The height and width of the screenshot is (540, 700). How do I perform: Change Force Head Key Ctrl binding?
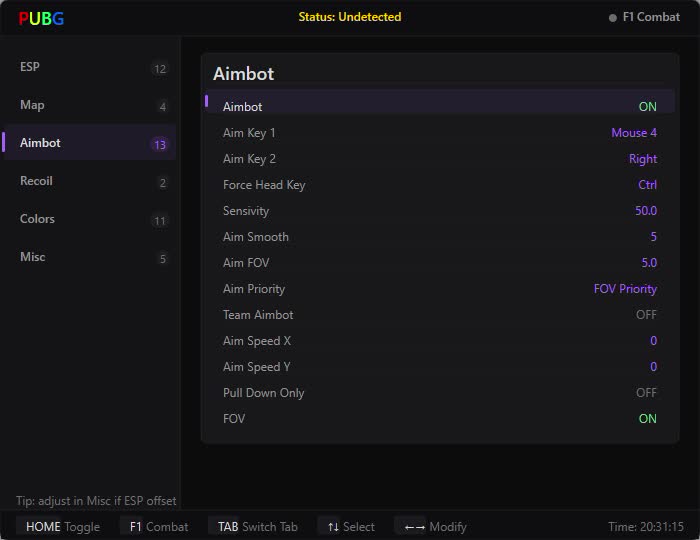[x=647, y=185]
